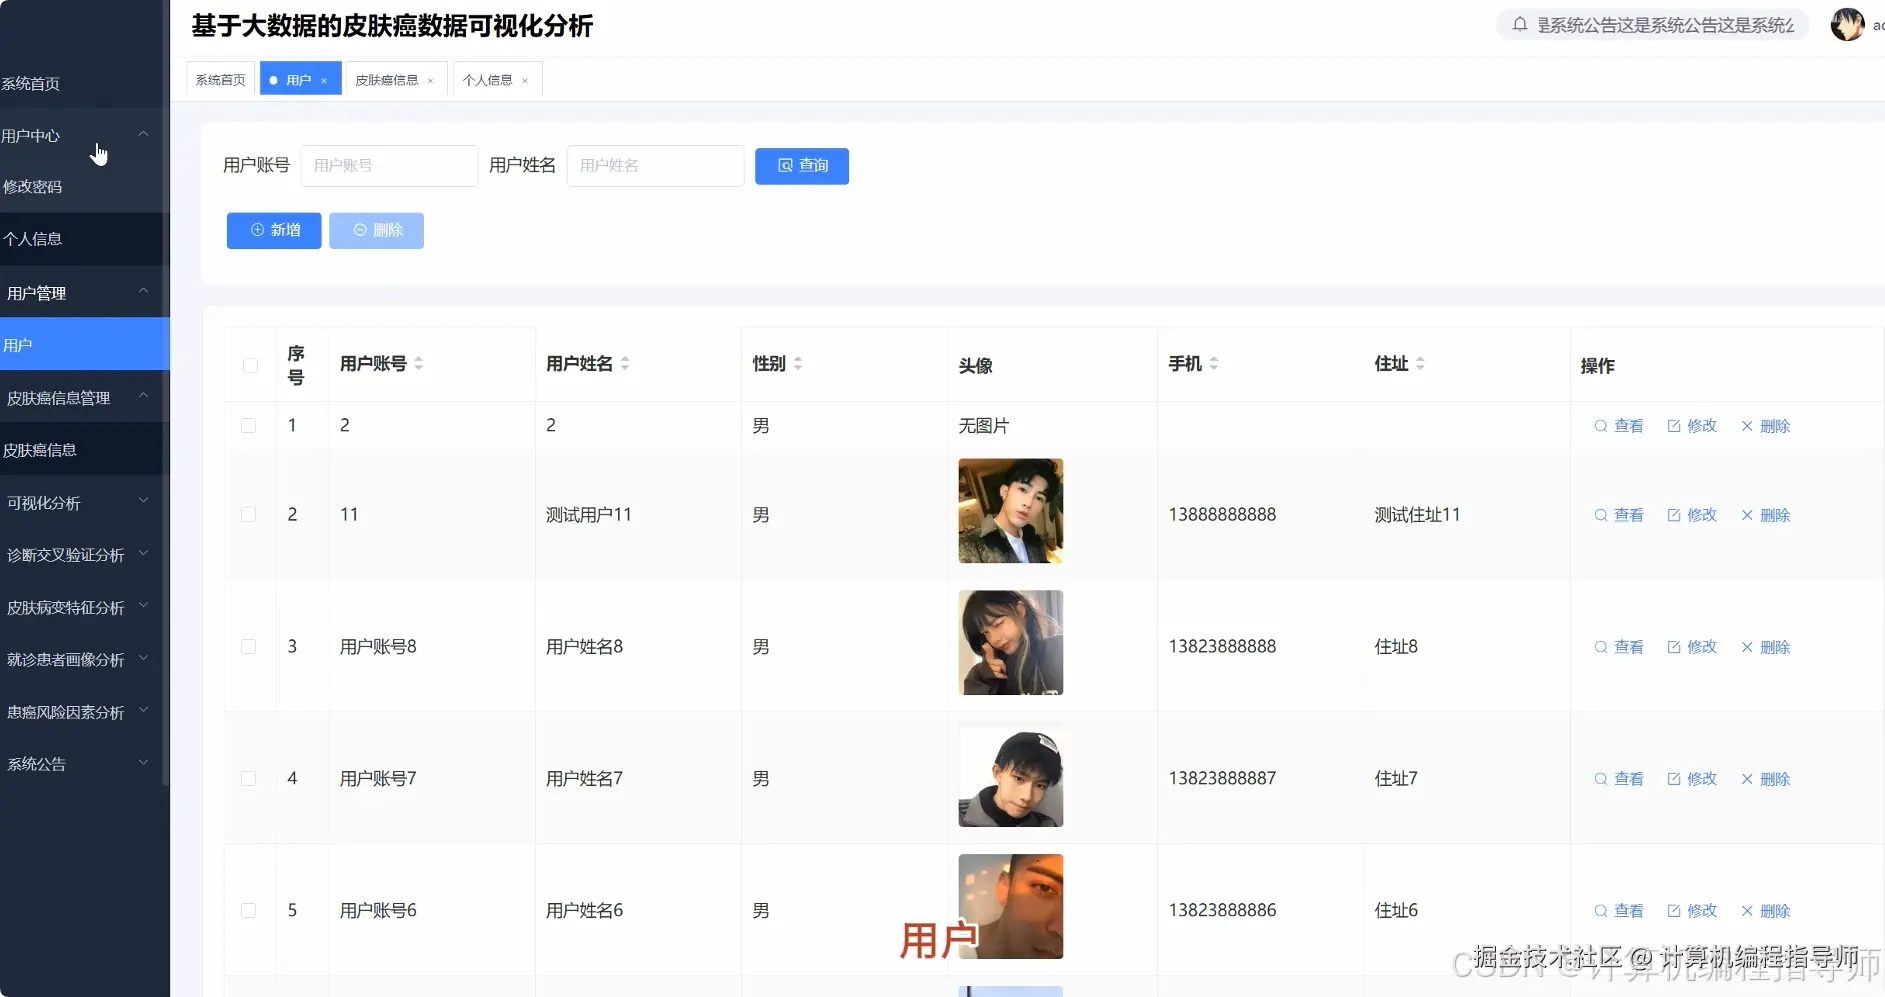Expand the 系统公告 sidebar section
The width and height of the screenshot is (1885, 997).
143,763
